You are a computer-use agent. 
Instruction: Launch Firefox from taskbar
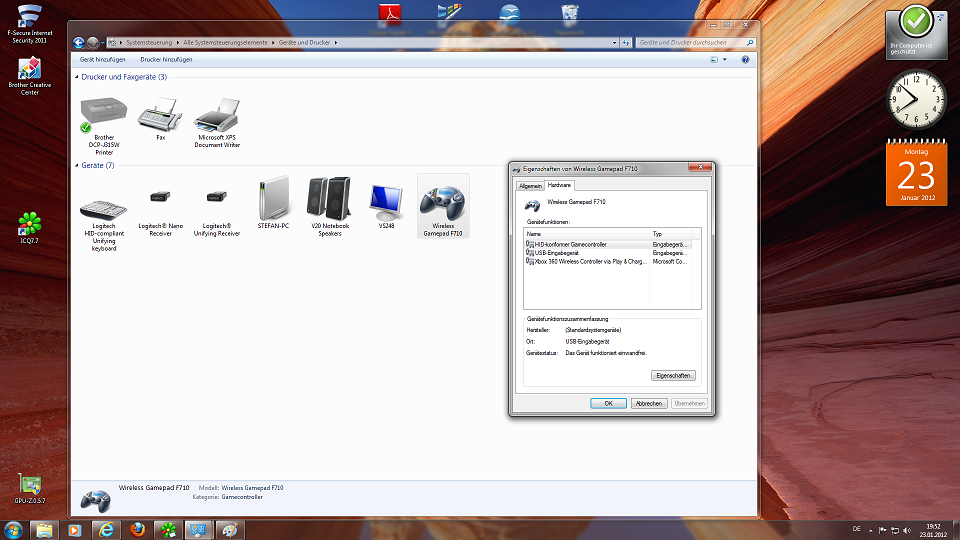tap(137, 530)
